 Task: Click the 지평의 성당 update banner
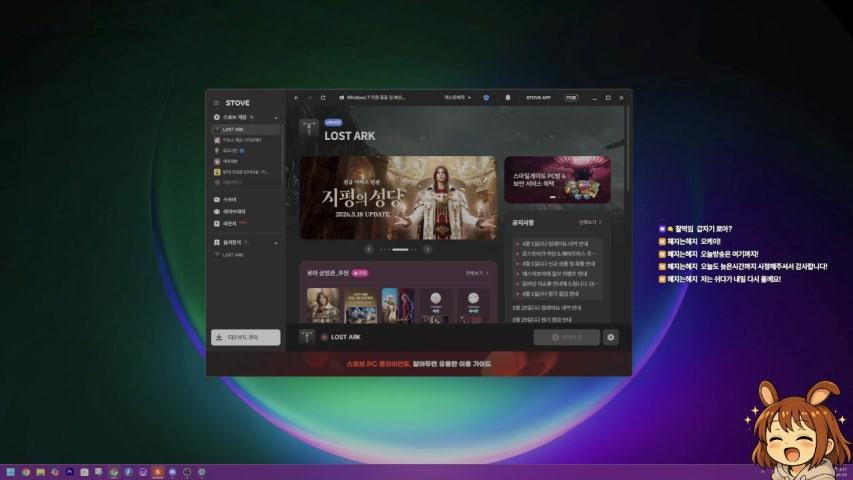point(398,195)
